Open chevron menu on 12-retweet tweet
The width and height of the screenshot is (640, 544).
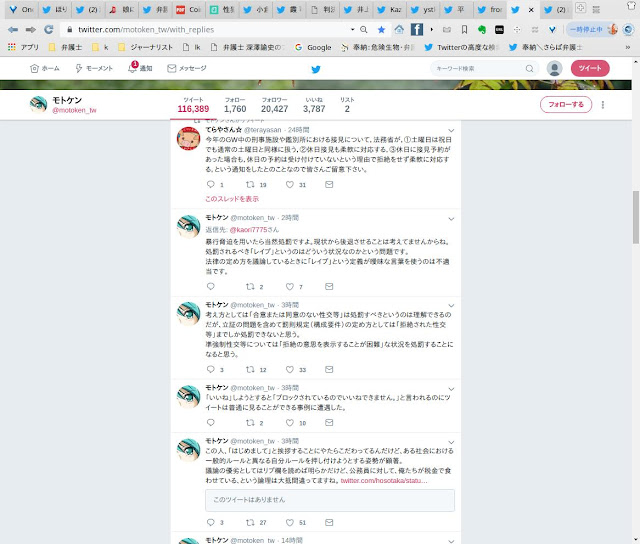click(x=451, y=306)
